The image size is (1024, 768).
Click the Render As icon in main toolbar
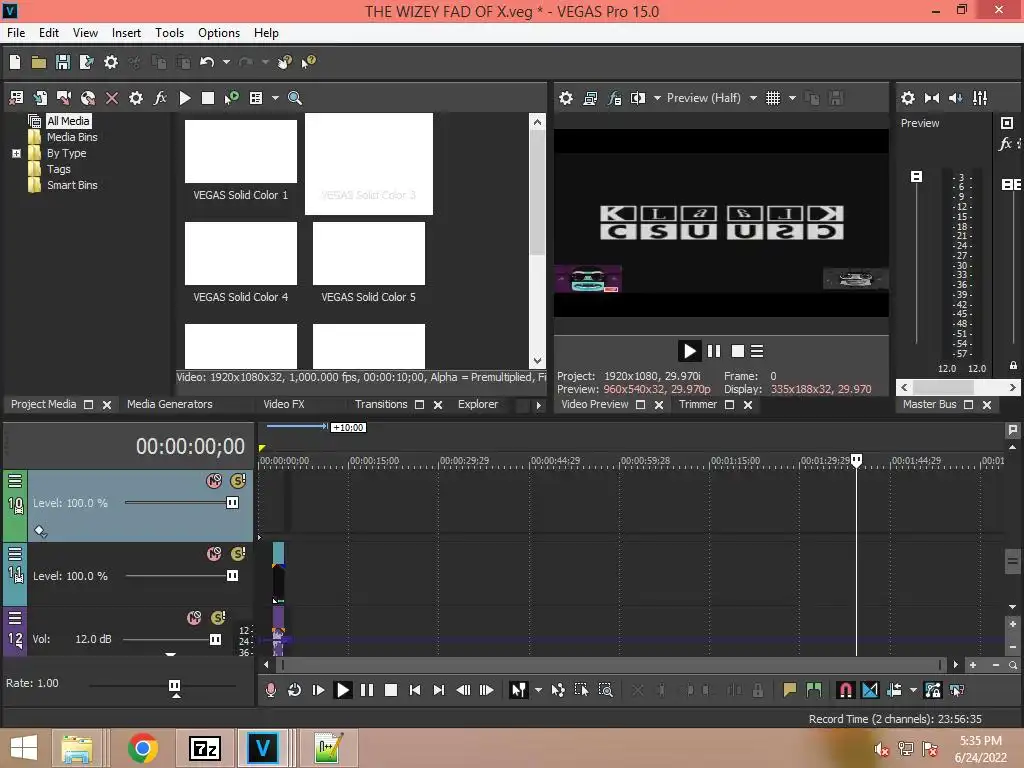click(x=86, y=62)
